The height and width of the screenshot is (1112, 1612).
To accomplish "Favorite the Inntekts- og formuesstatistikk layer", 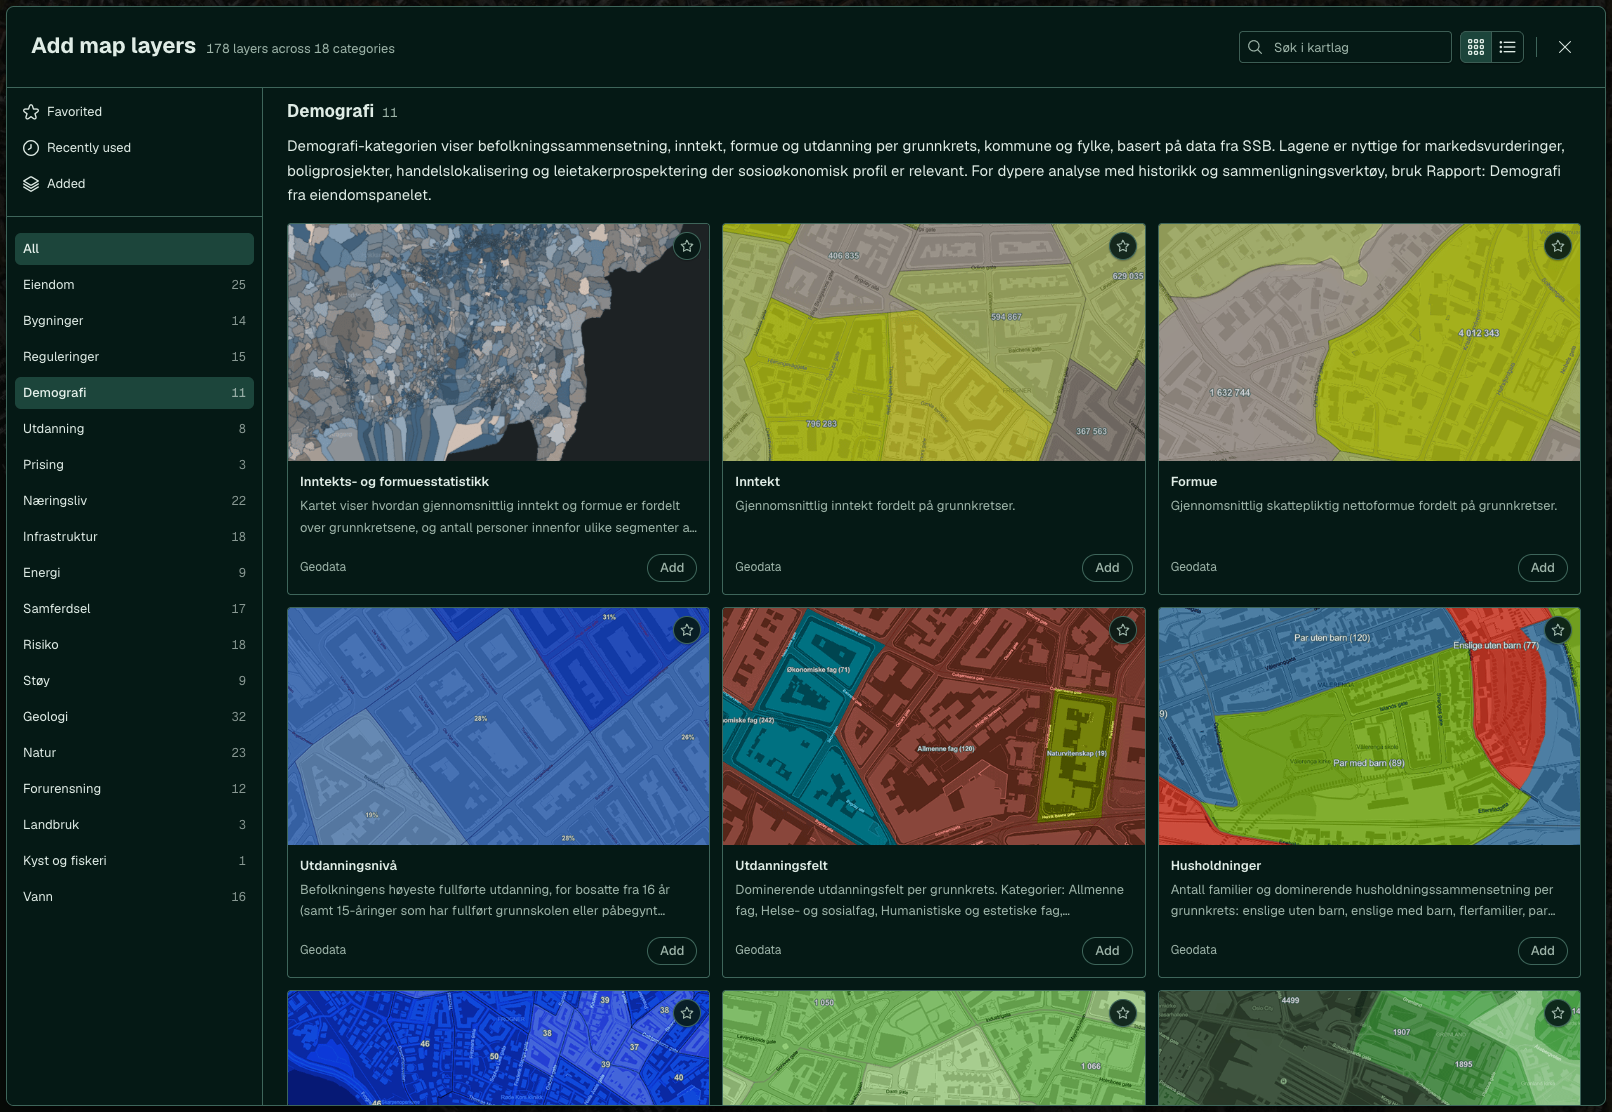I will pyautogui.click(x=687, y=246).
